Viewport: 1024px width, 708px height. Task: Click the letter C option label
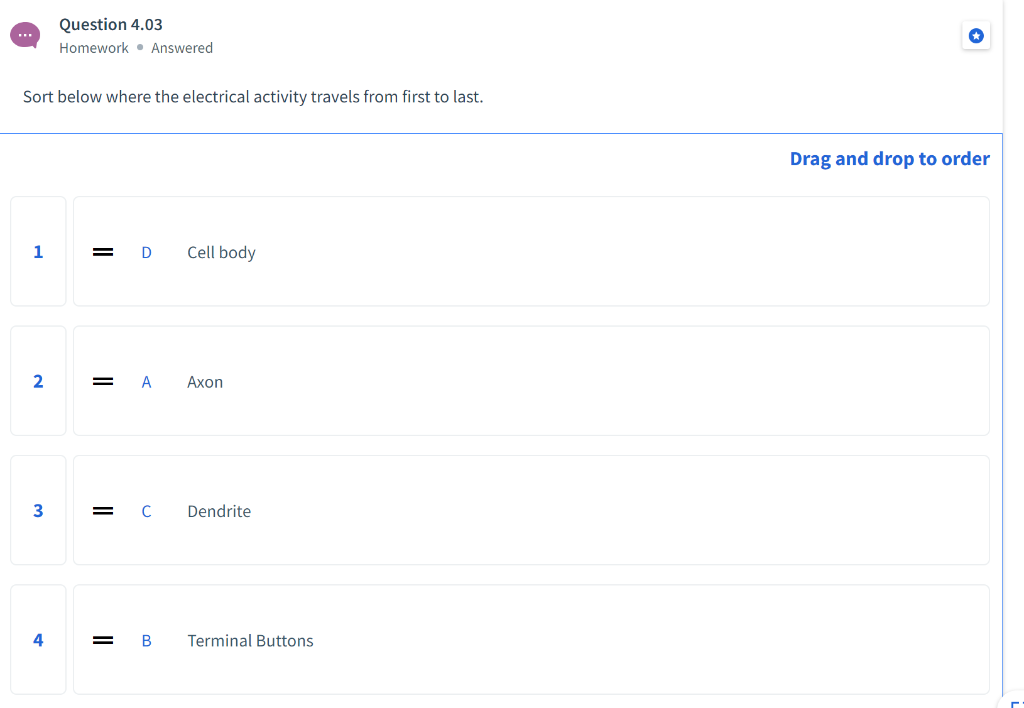(x=146, y=511)
